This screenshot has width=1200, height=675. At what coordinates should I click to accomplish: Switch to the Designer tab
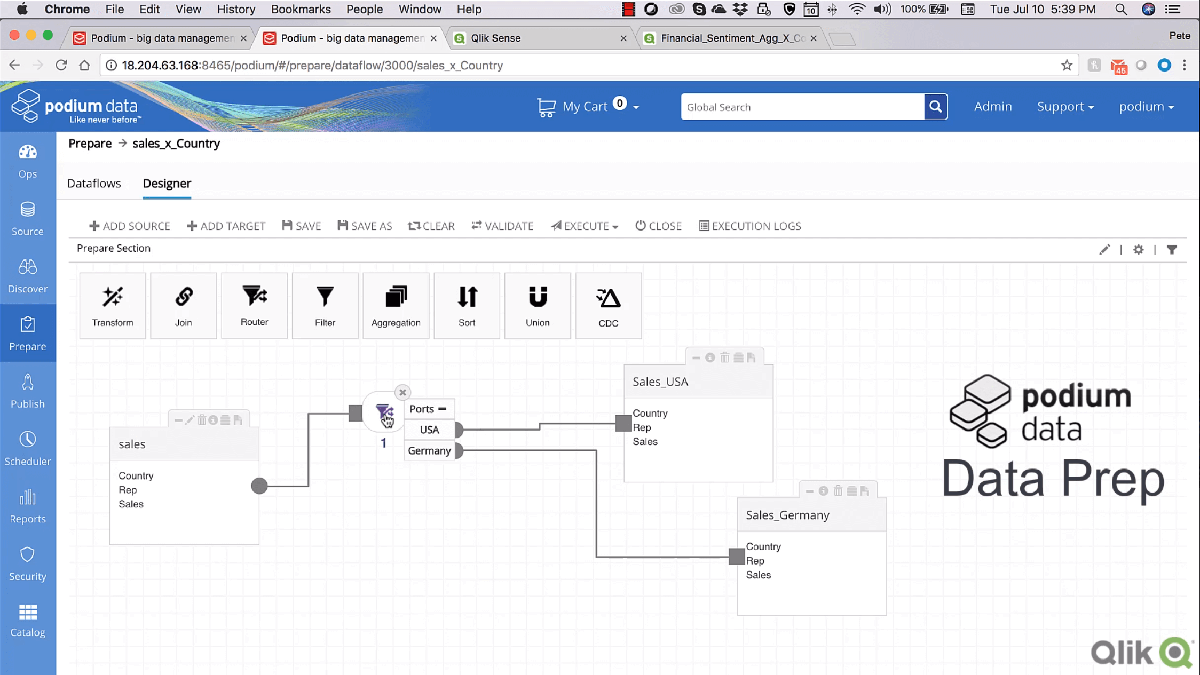167,184
